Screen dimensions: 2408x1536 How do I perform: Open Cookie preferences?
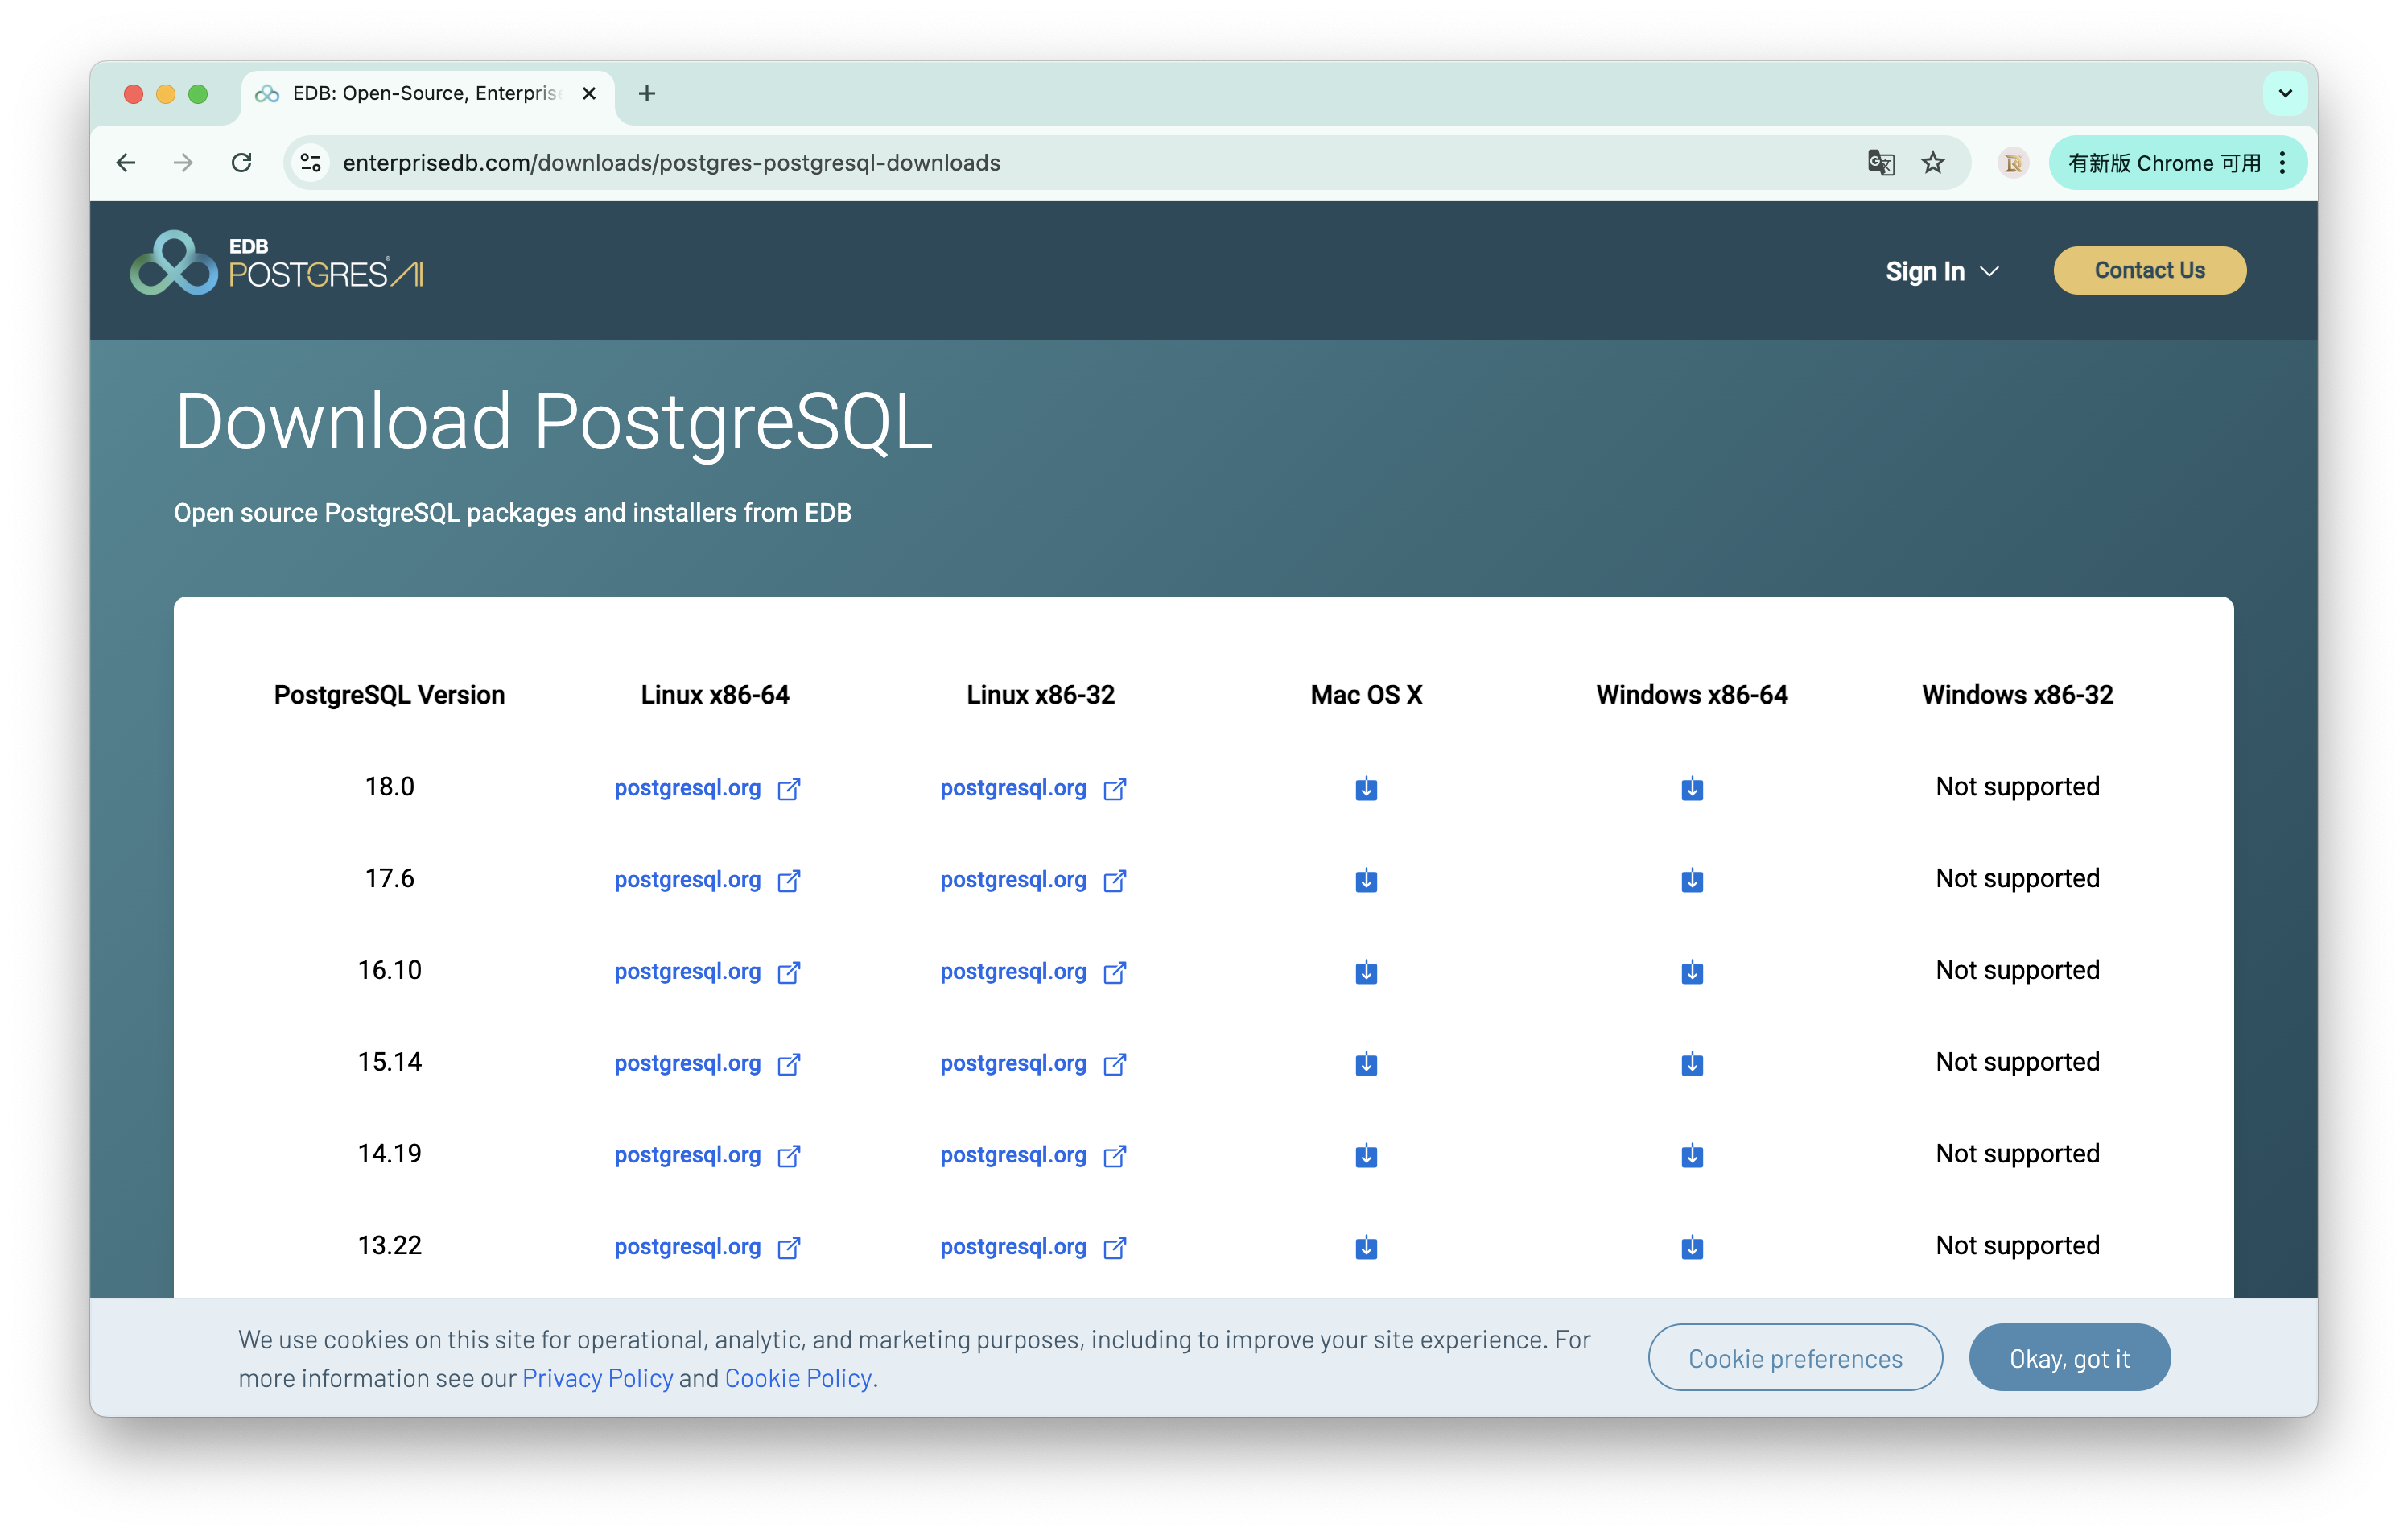tap(1795, 1358)
